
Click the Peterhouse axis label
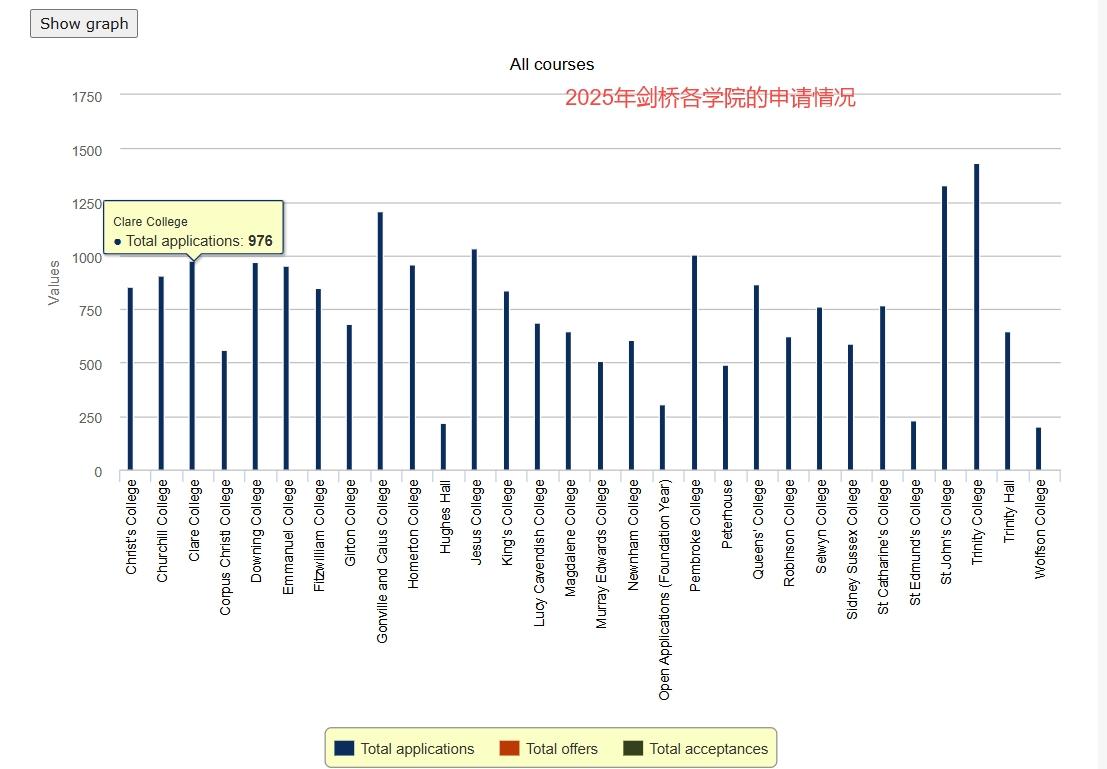[727, 514]
